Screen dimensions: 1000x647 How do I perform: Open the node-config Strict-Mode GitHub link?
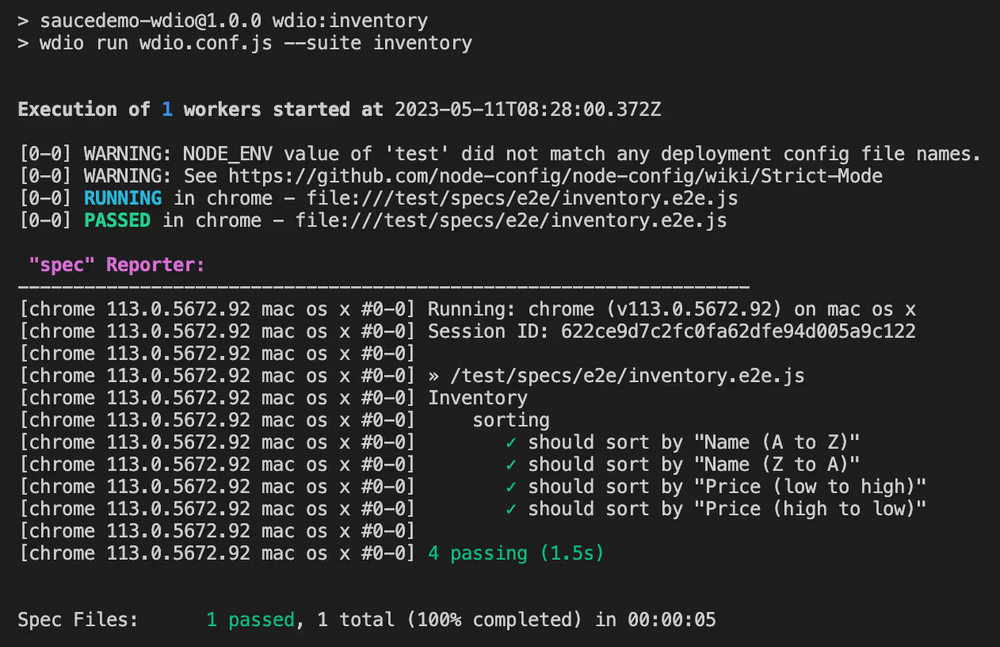point(555,176)
